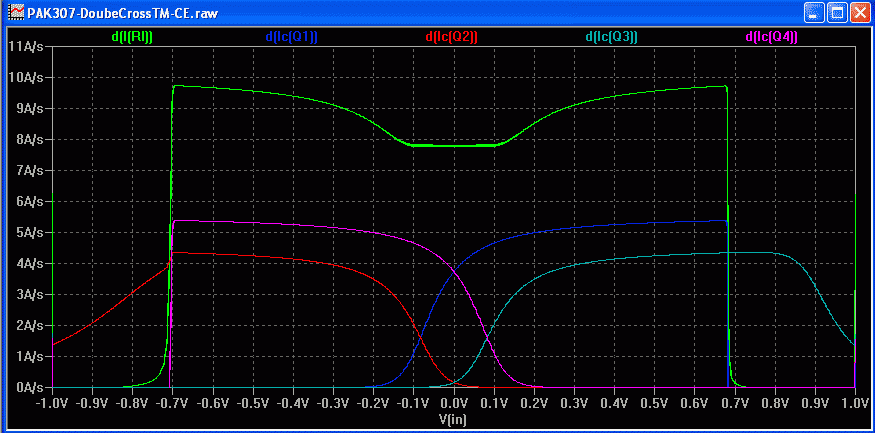The image size is (875, 433).
Task: Click the d(I(Rl)) green trace label
Action: (132, 36)
